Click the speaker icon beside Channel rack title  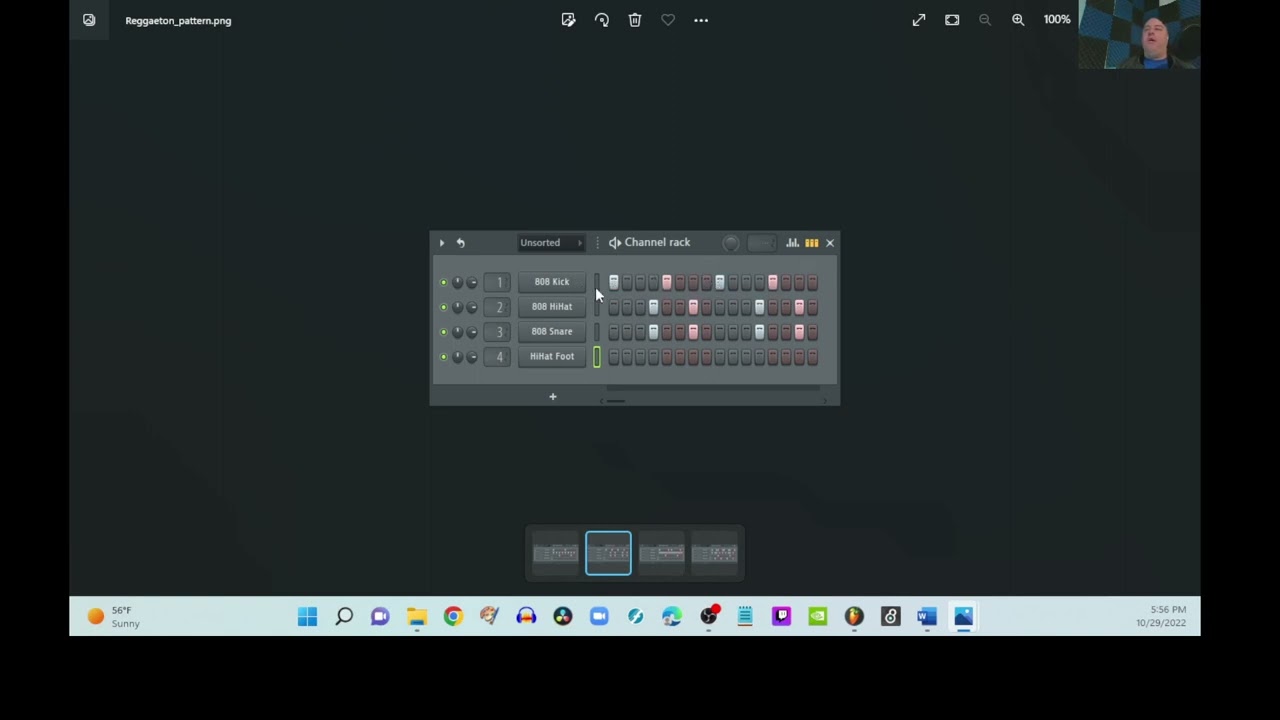(615, 243)
